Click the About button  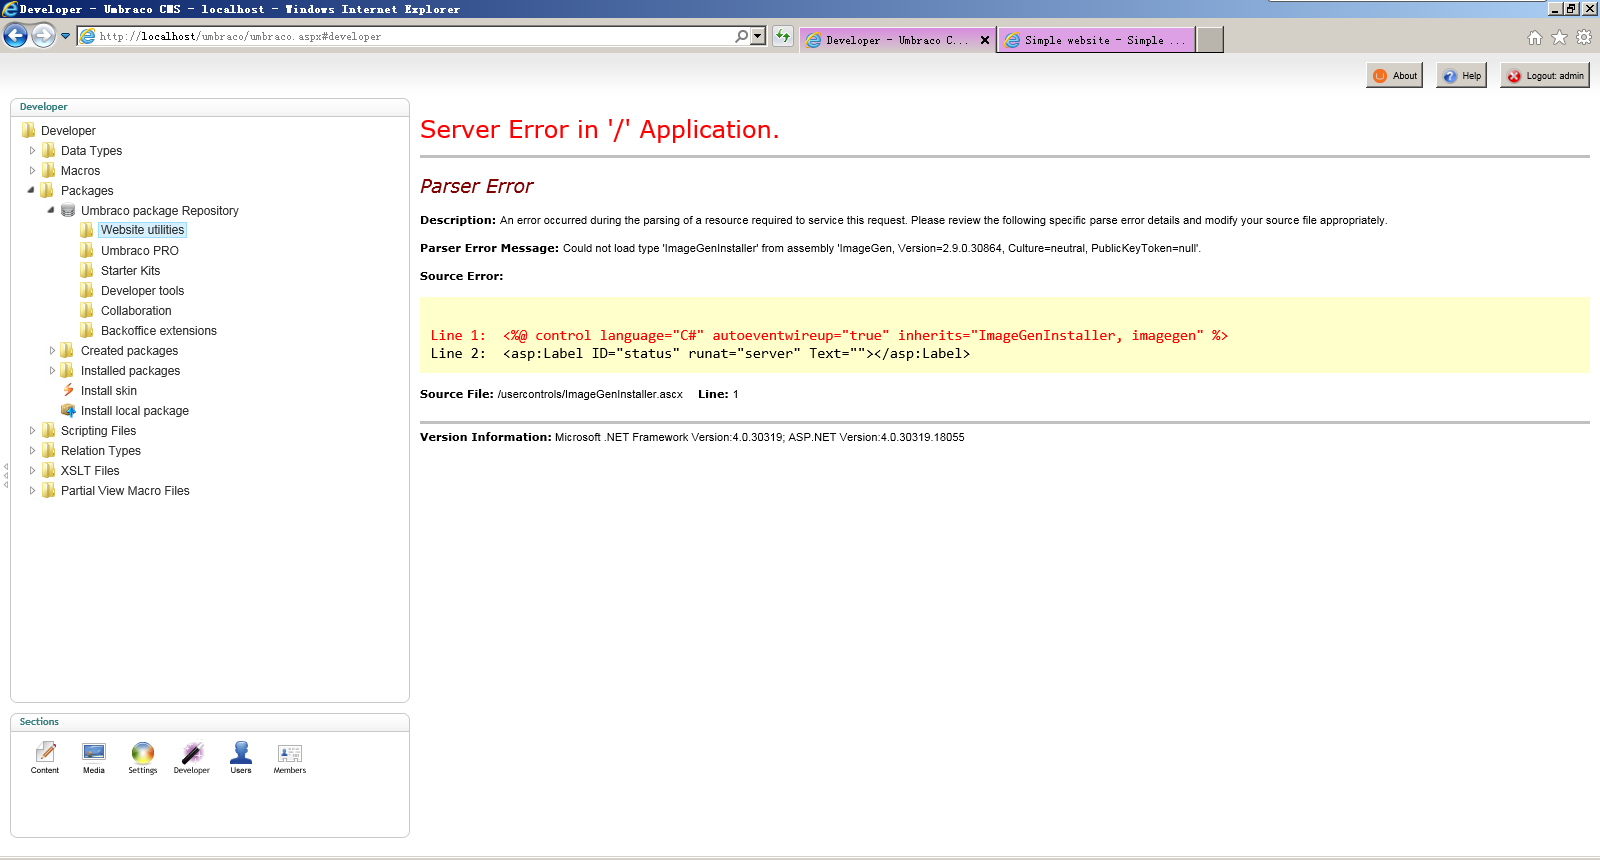(x=1394, y=76)
